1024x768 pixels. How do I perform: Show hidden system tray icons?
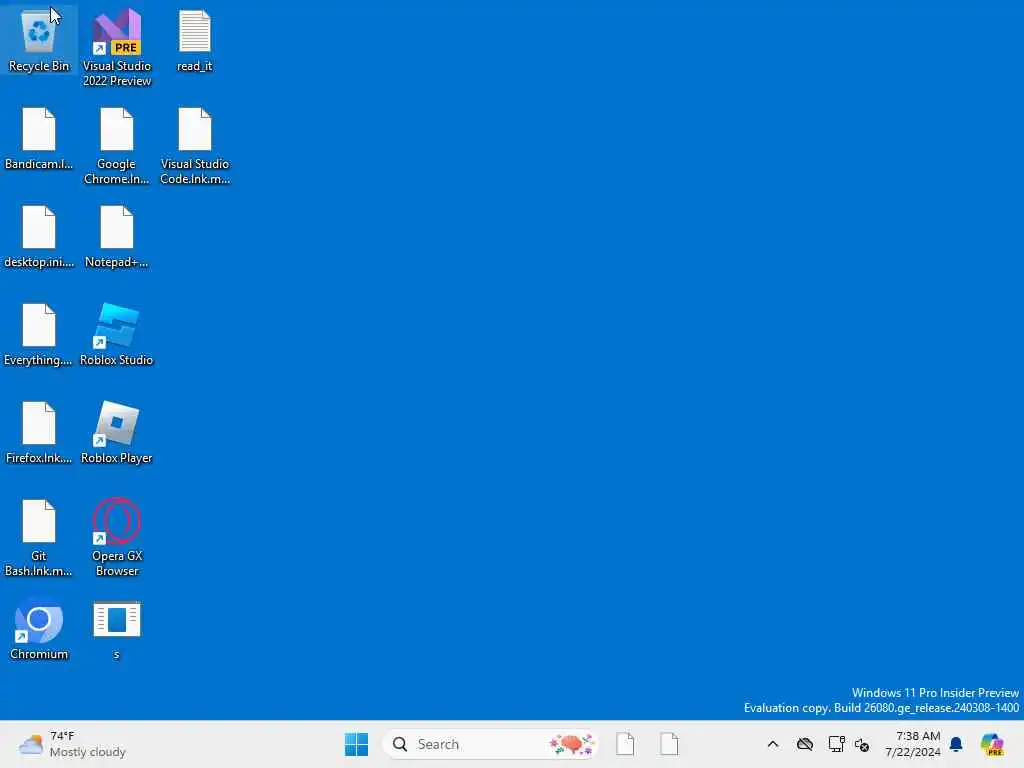click(773, 744)
